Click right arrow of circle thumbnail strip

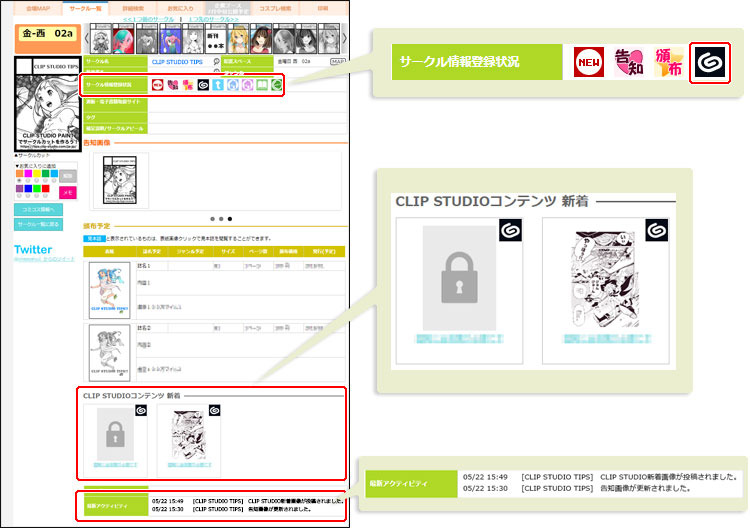click(x=344, y=38)
